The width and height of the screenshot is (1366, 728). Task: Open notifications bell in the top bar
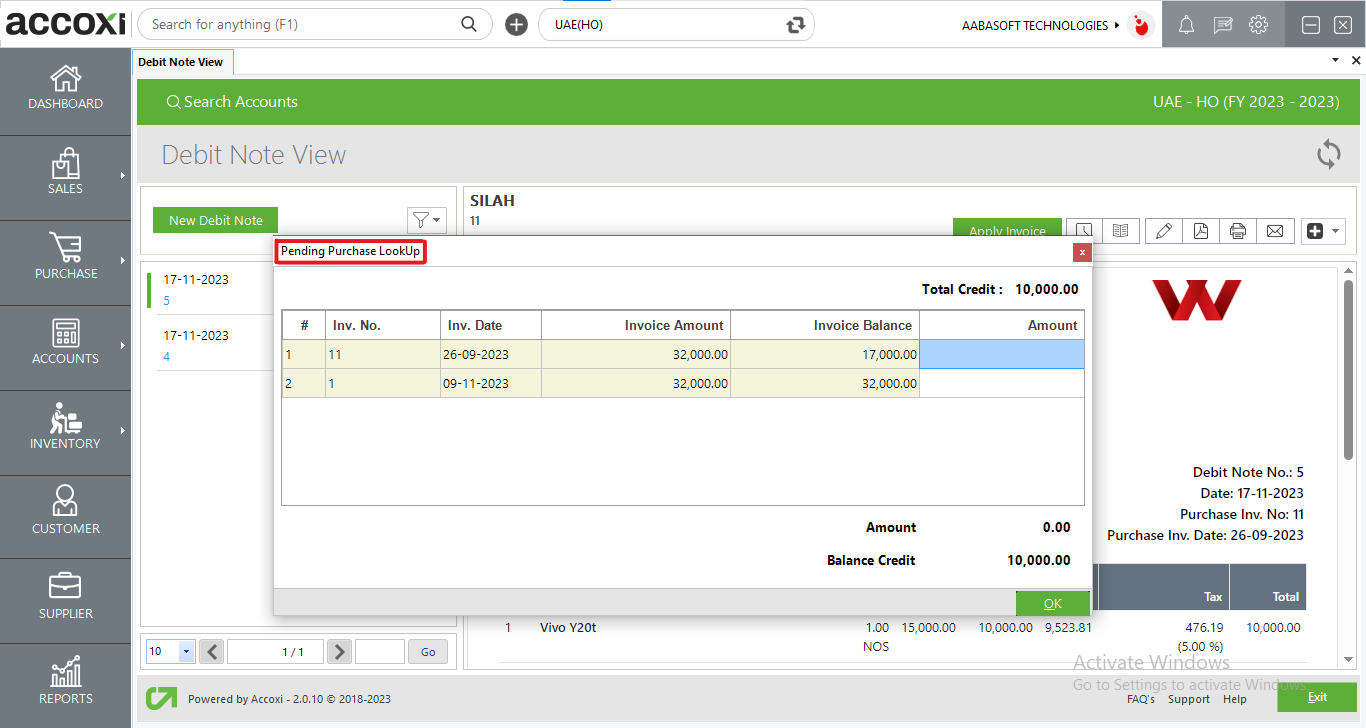1186,24
